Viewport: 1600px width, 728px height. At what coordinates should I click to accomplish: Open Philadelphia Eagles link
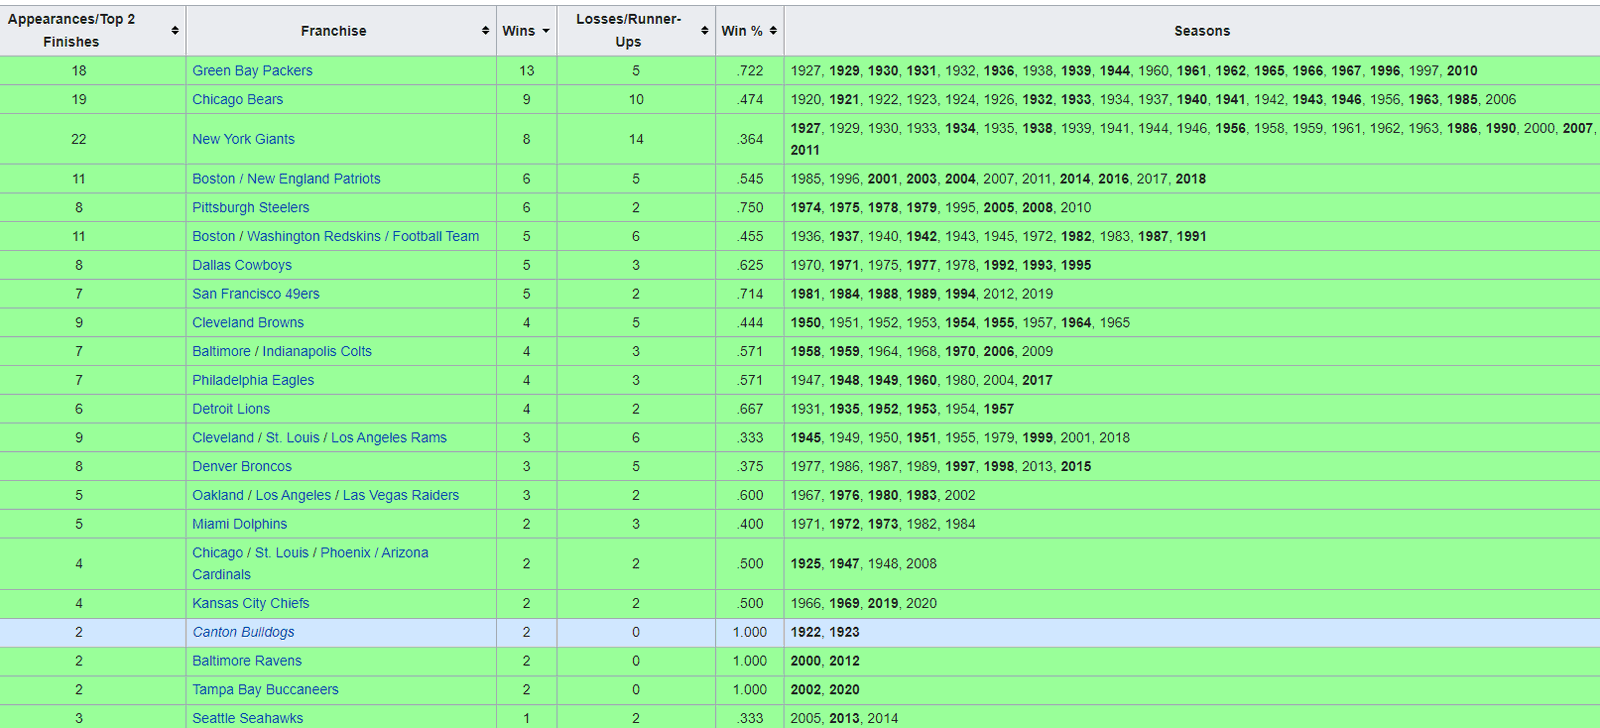click(253, 381)
